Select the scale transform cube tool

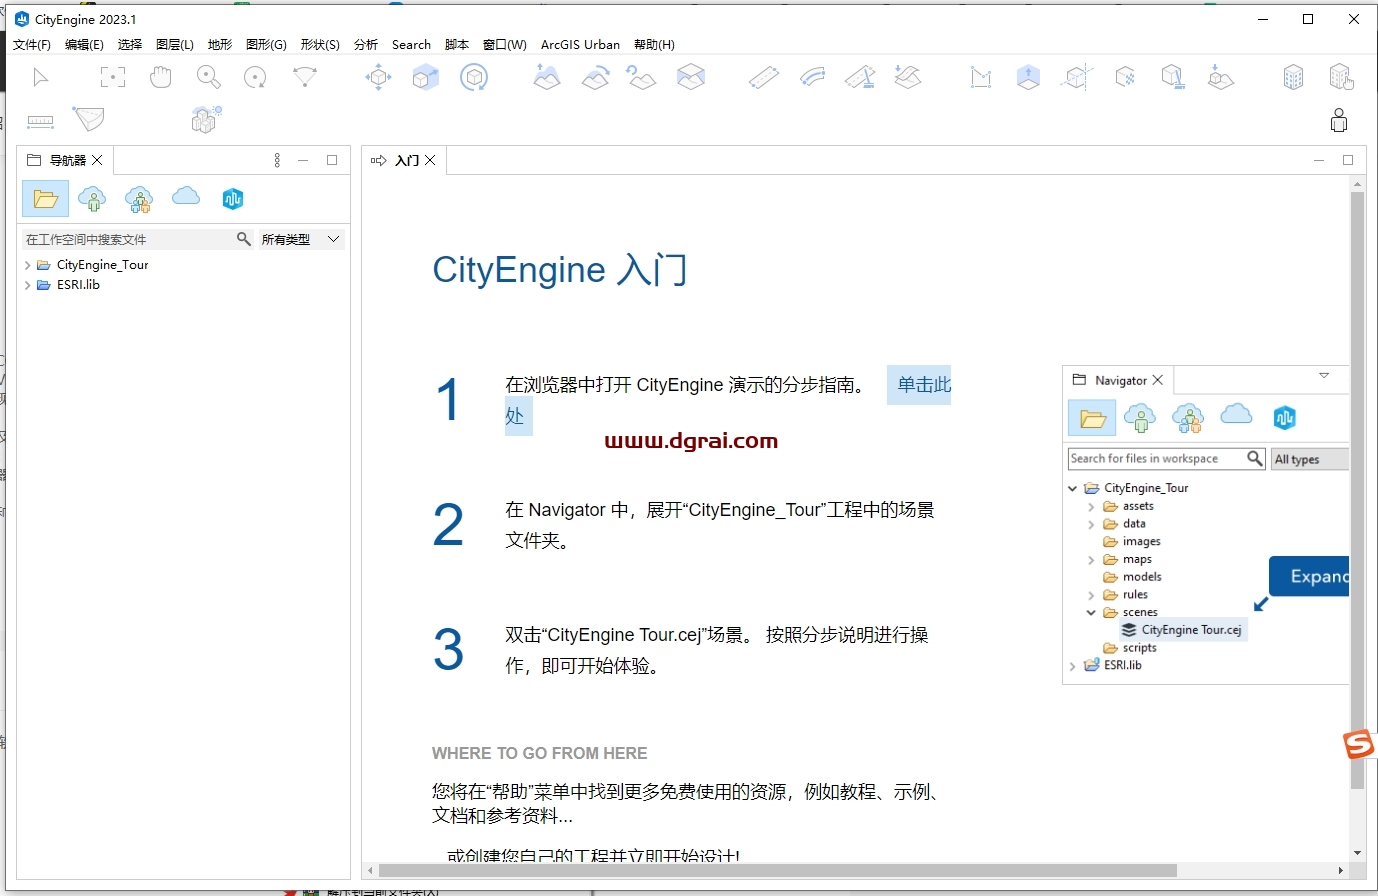(426, 77)
